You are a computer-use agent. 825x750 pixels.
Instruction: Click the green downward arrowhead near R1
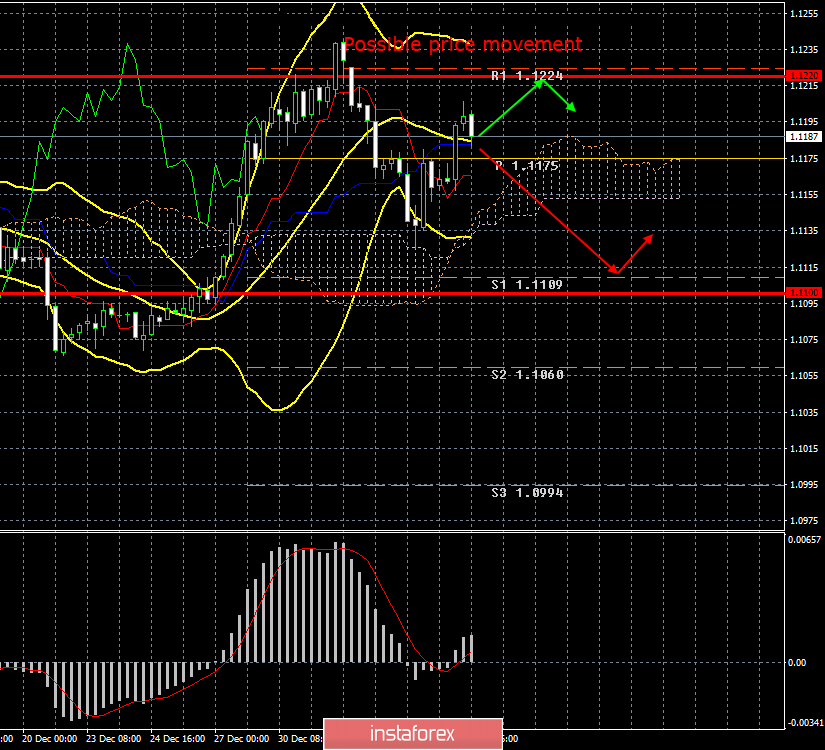point(571,108)
